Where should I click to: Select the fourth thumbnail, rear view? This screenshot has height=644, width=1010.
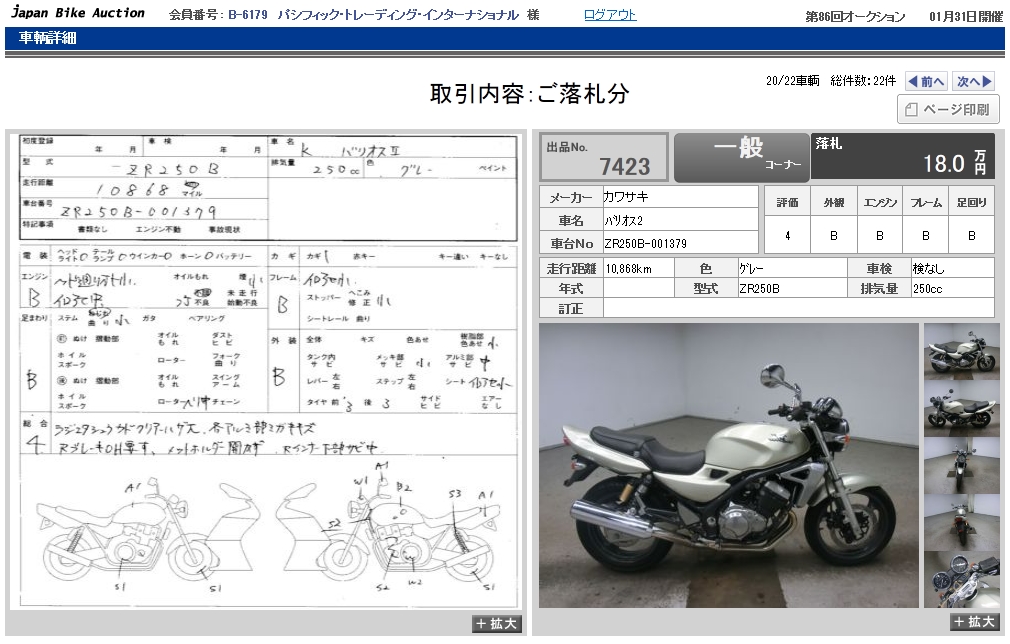[x=961, y=522]
